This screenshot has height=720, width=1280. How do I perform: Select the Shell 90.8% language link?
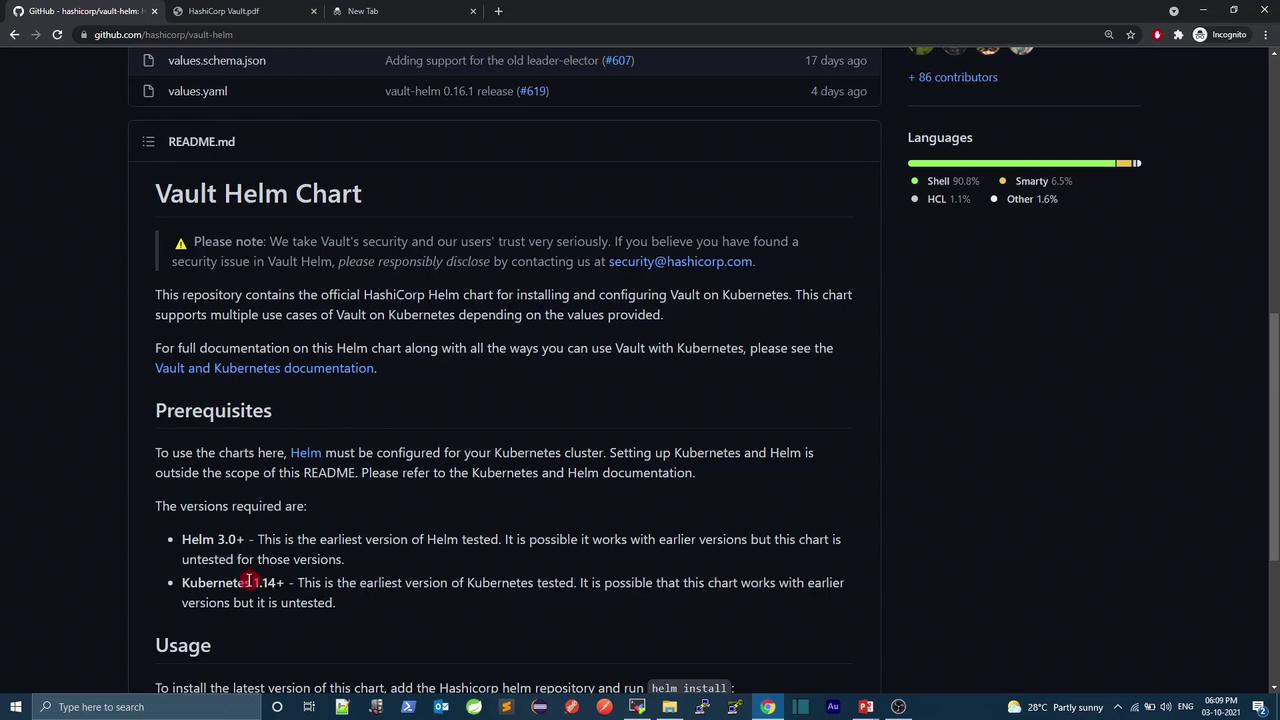tap(944, 181)
